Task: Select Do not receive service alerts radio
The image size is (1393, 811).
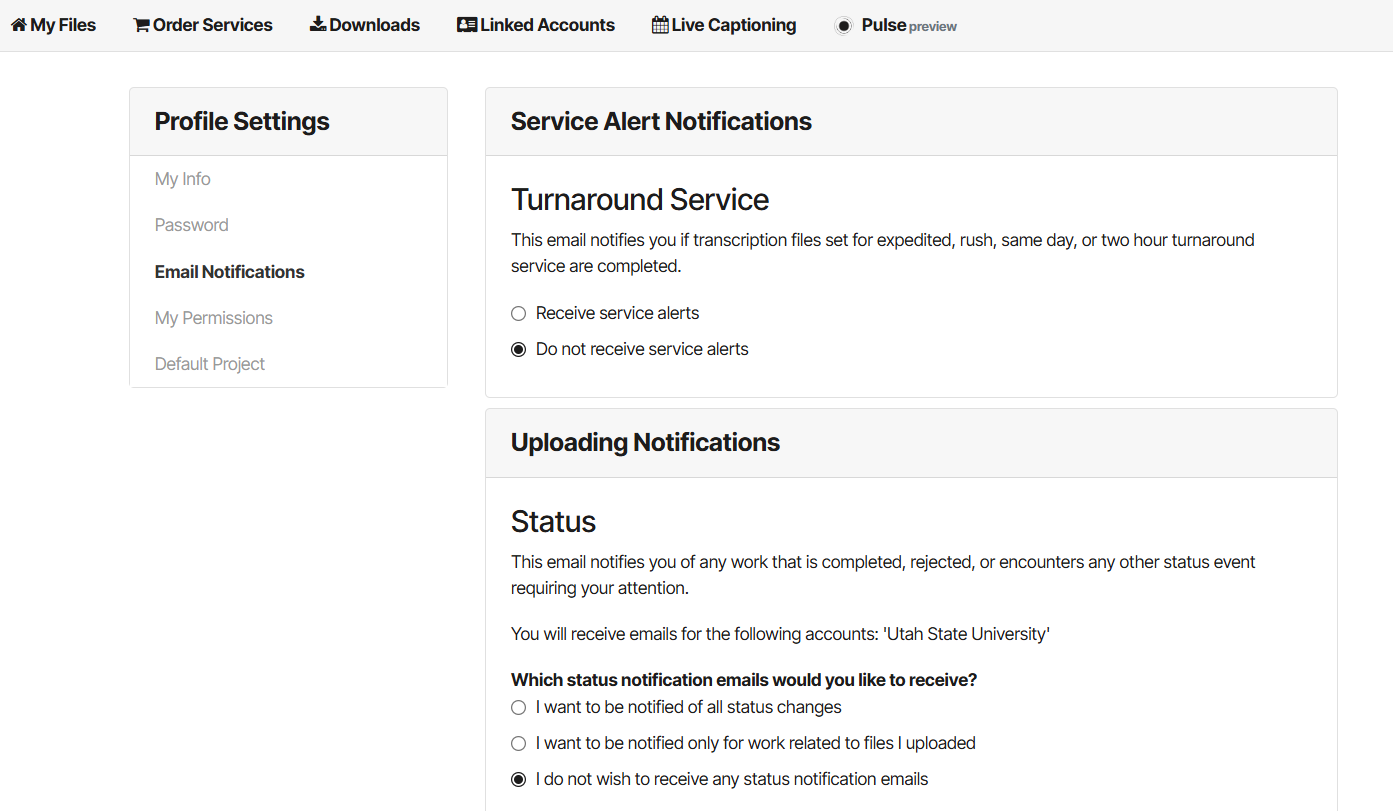Action: coord(518,350)
